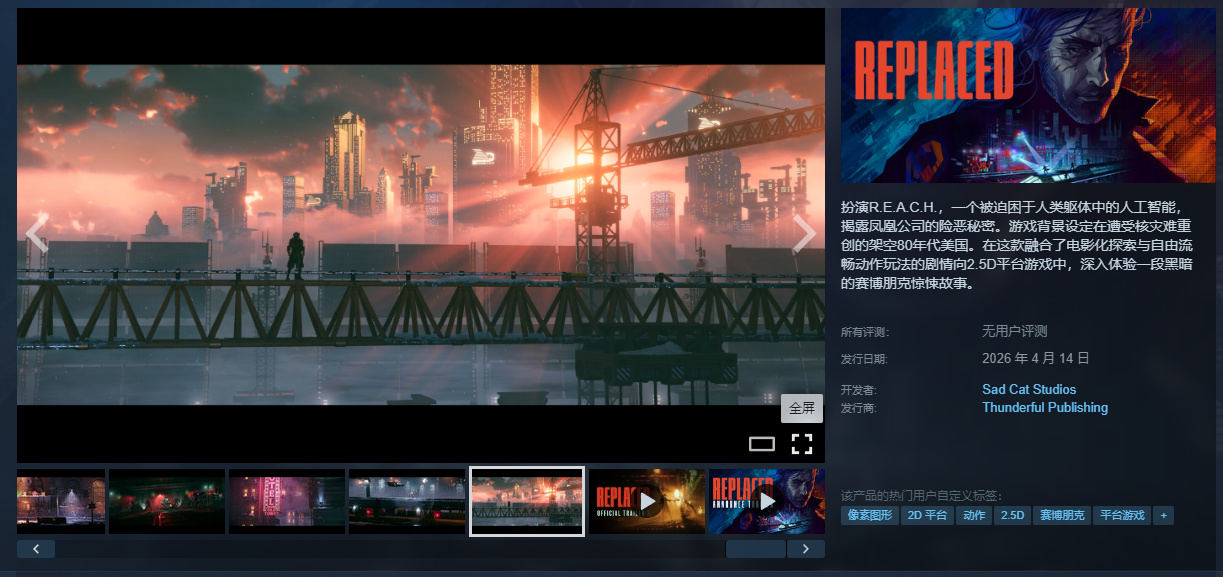Switch to theater mode rectangle icon

click(x=762, y=444)
